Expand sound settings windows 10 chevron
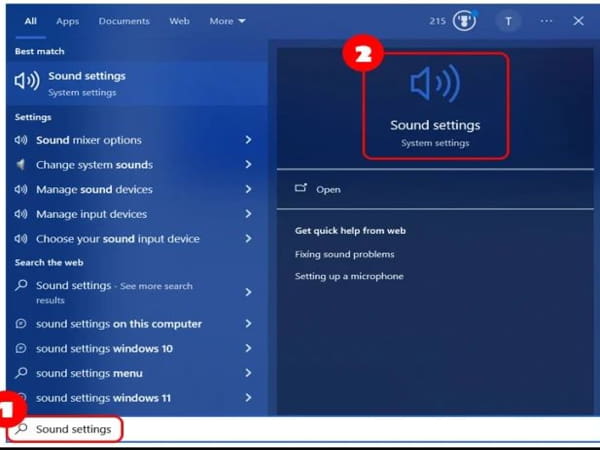Viewport: 600px width, 450px height. [x=248, y=348]
